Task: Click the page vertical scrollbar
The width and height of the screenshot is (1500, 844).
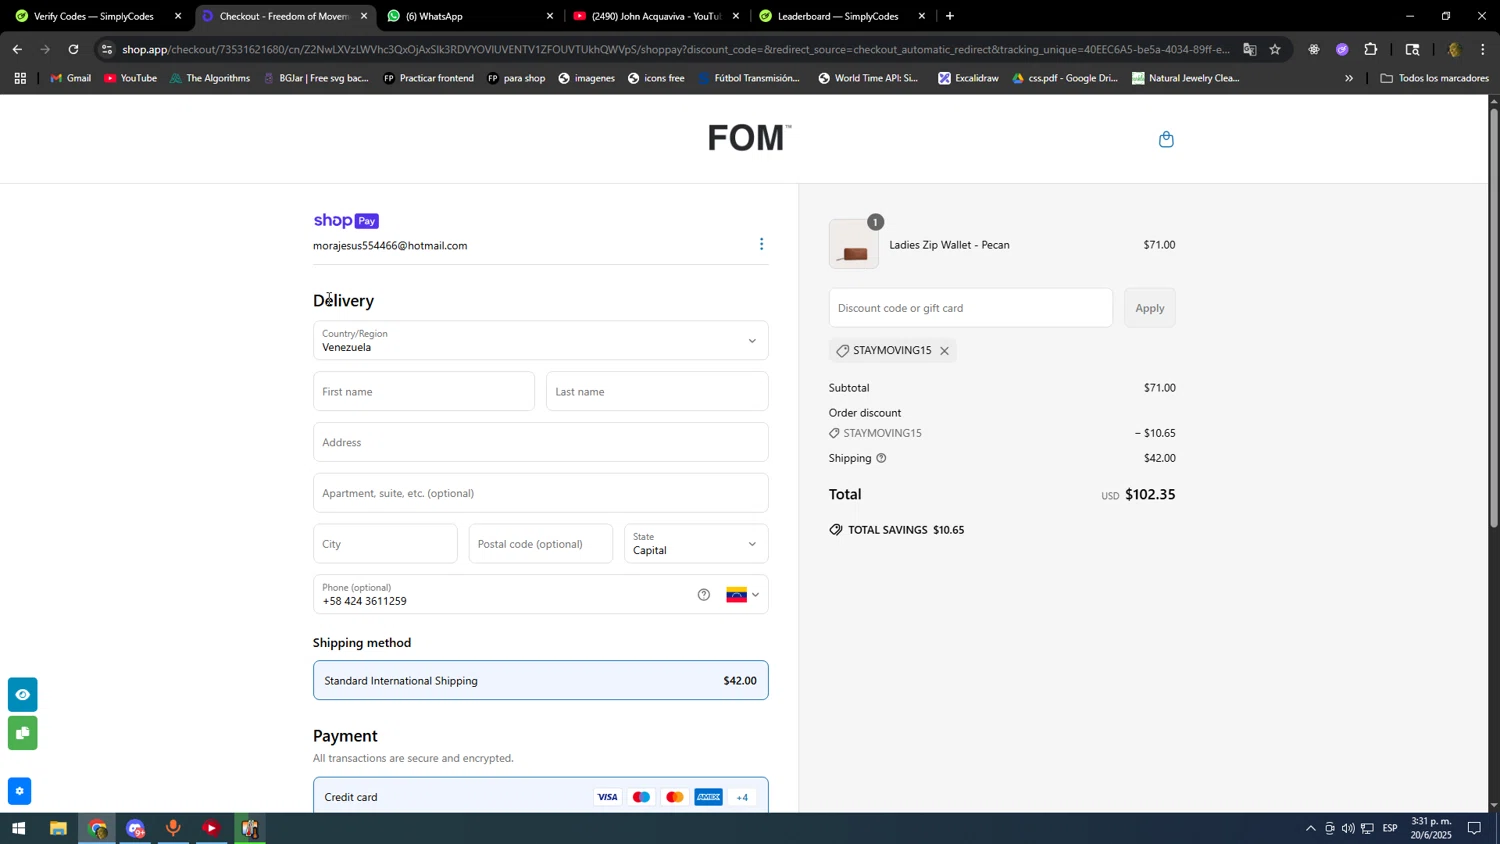Action: tap(1494, 318)
